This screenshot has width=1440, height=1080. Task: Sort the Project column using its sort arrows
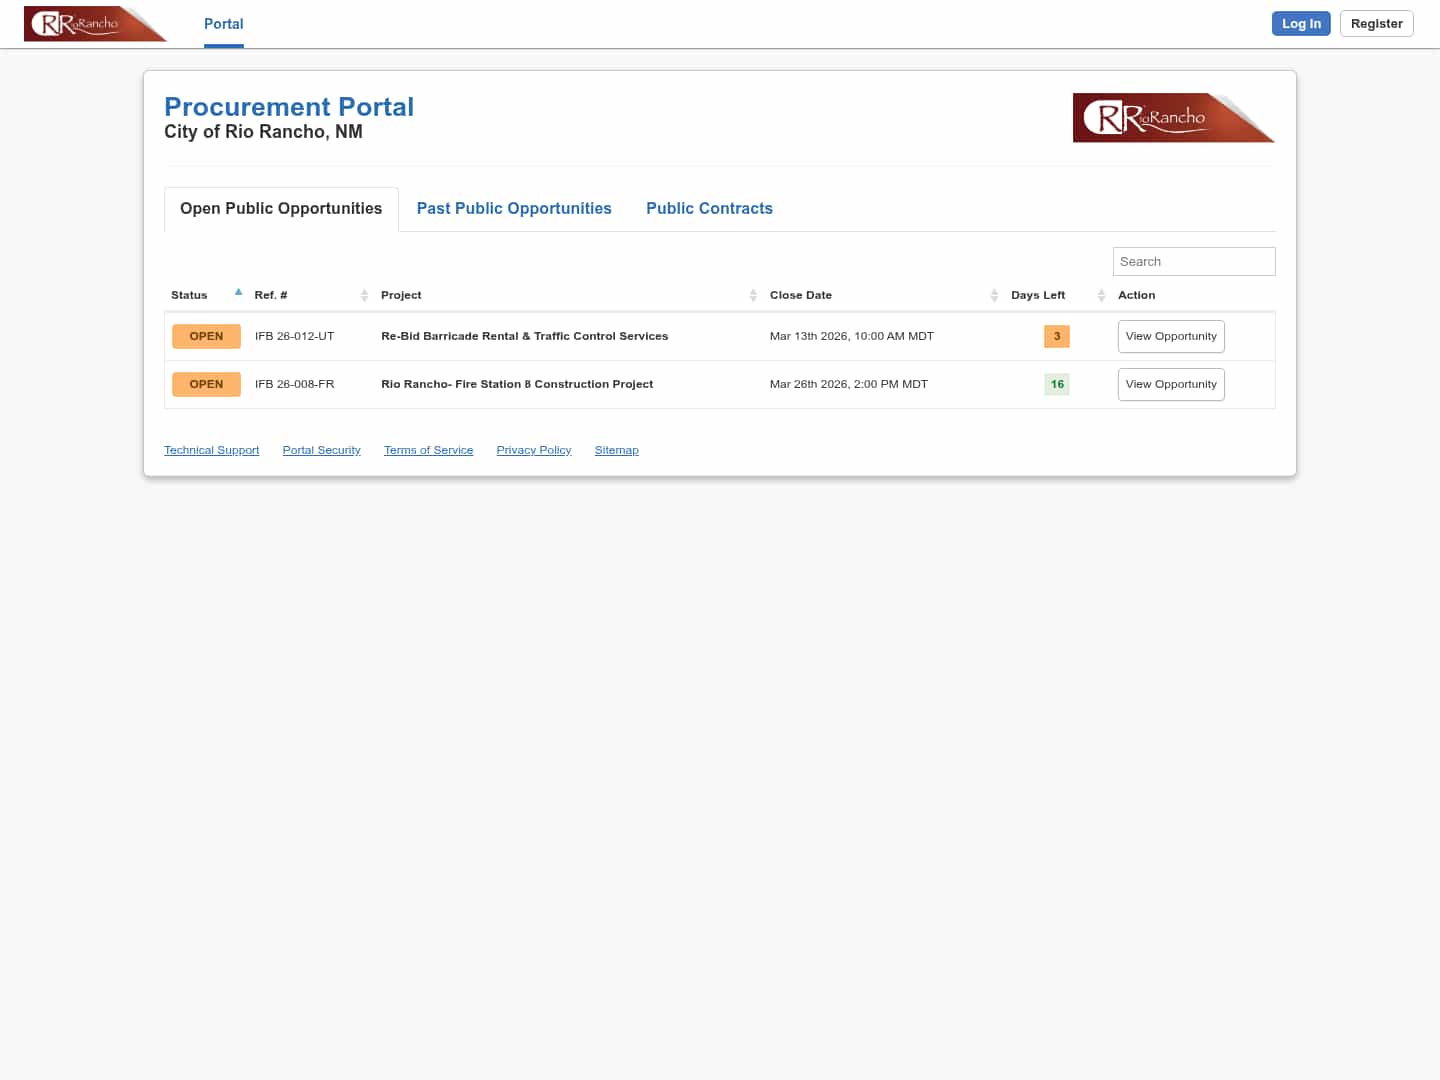pyautogui.click(x=753, y=295)
